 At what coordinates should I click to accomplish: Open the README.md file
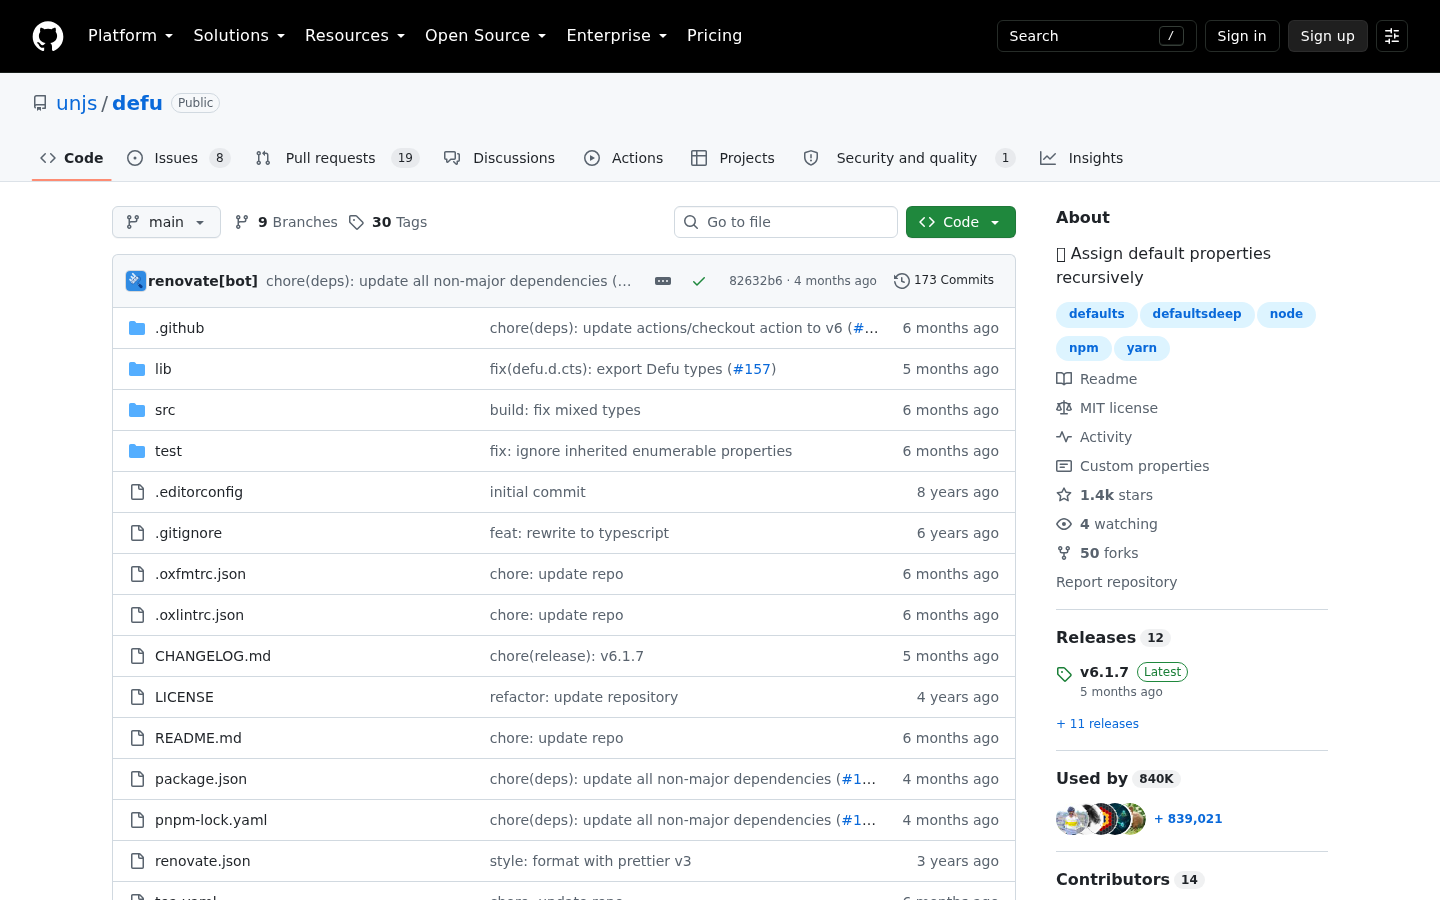coord(198,738)
